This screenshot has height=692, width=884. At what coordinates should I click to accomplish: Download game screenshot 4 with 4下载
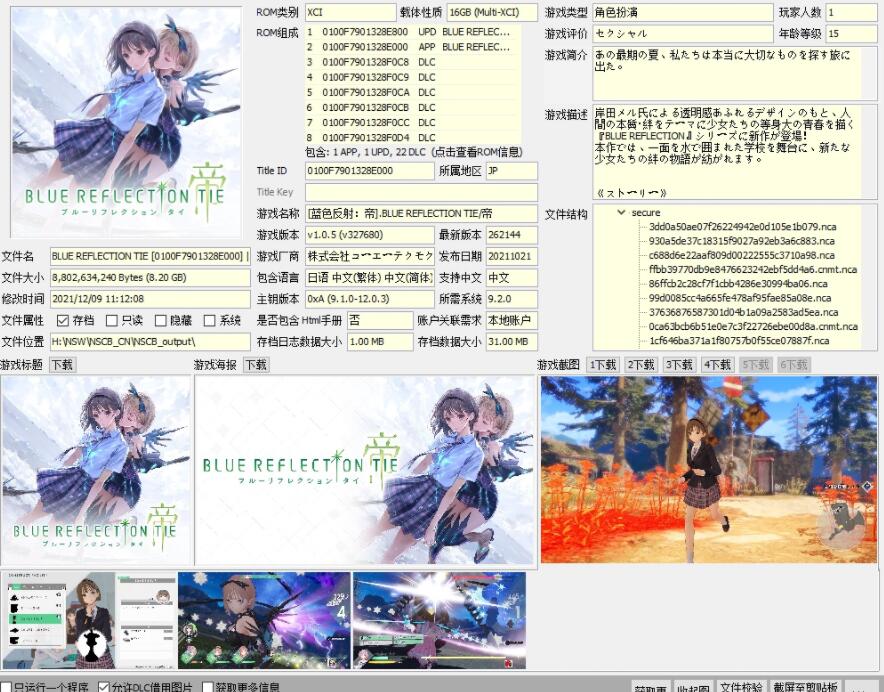point(717,365)
